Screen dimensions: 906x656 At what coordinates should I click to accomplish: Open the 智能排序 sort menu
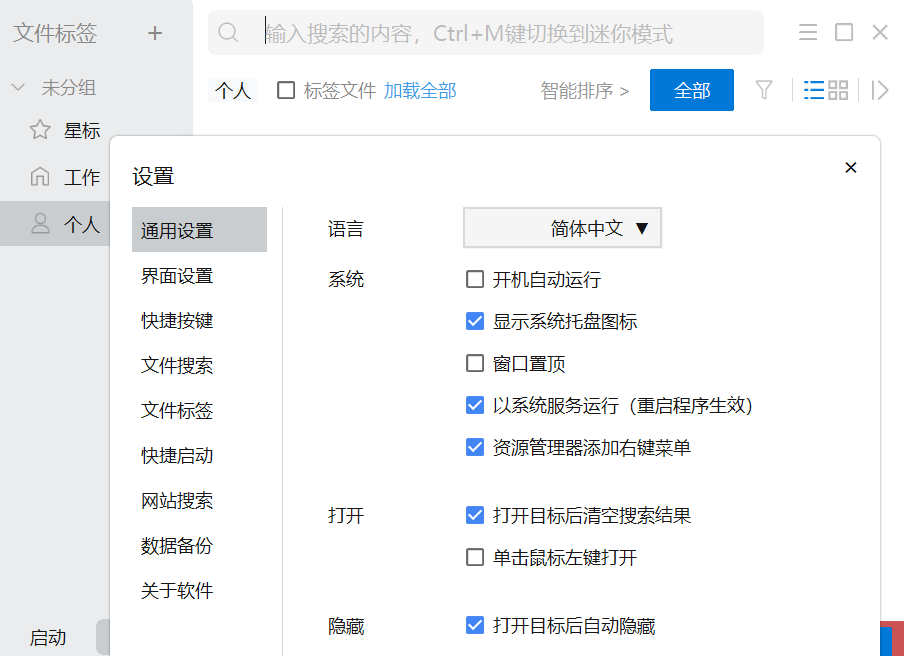click(585, 91)
